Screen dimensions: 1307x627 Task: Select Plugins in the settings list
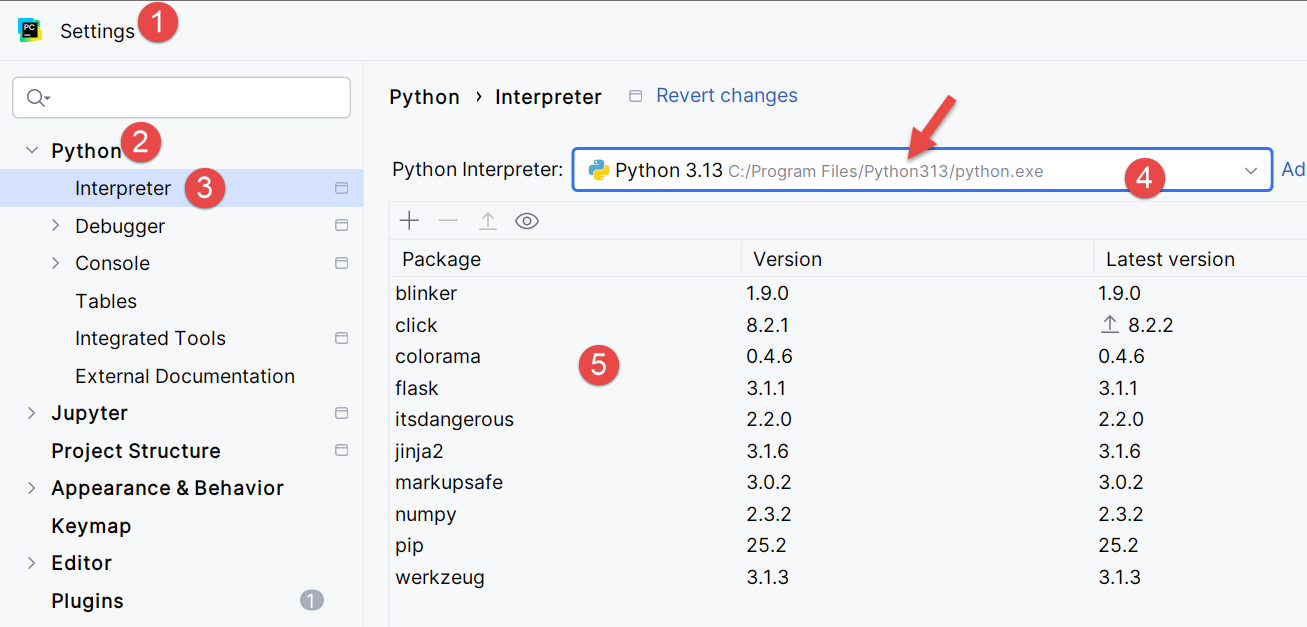(87, 601)
